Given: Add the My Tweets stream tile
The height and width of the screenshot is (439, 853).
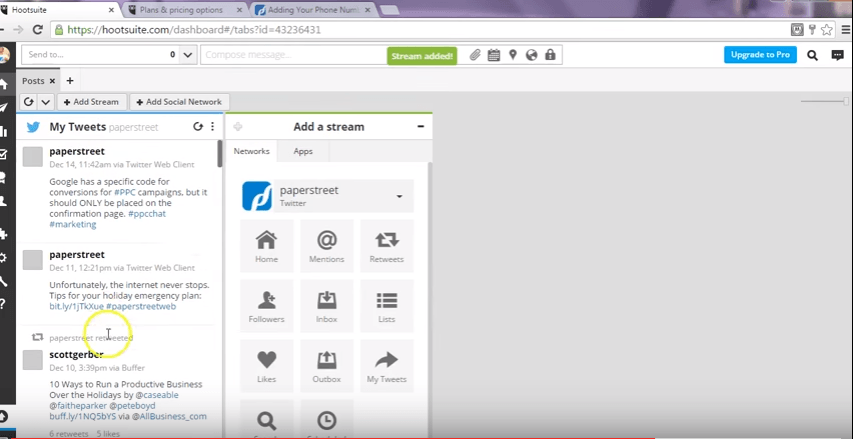Looking at the screenshot, I should [387, 366].
